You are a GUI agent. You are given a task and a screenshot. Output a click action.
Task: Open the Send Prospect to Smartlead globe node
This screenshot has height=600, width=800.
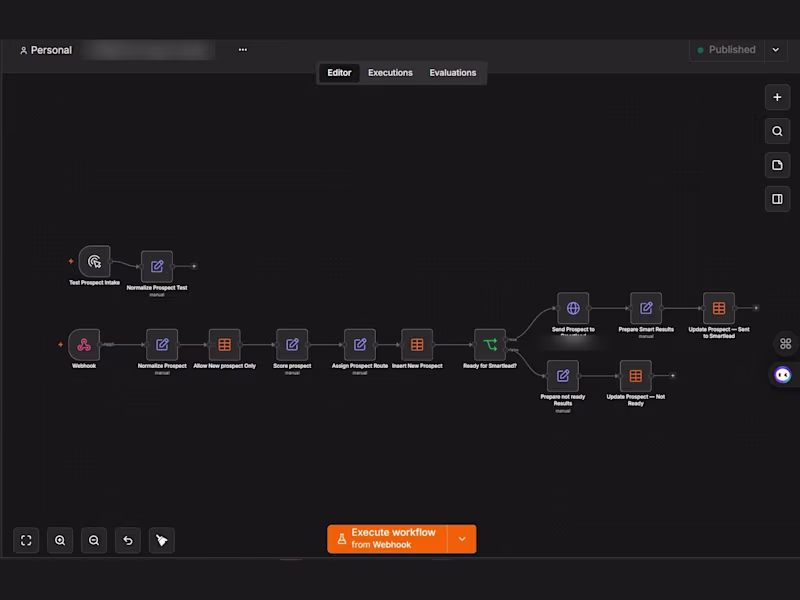(573, 308)
